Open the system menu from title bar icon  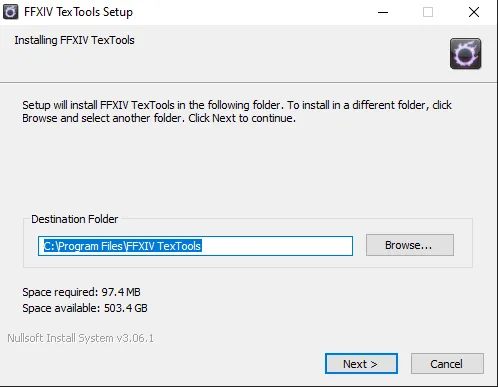click(x=10, y=12)
